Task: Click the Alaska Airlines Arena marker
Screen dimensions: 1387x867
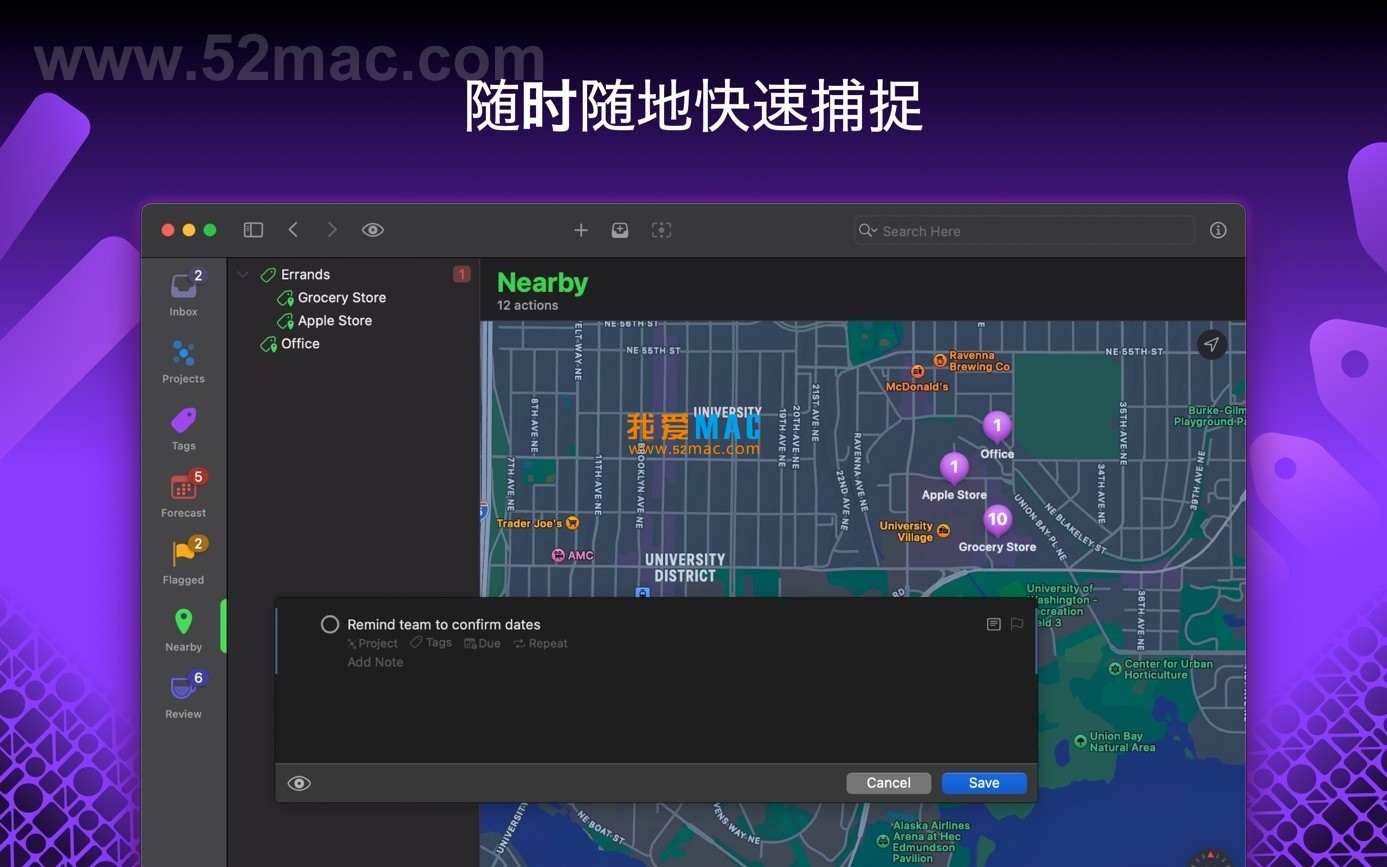Action: [882, 841]
